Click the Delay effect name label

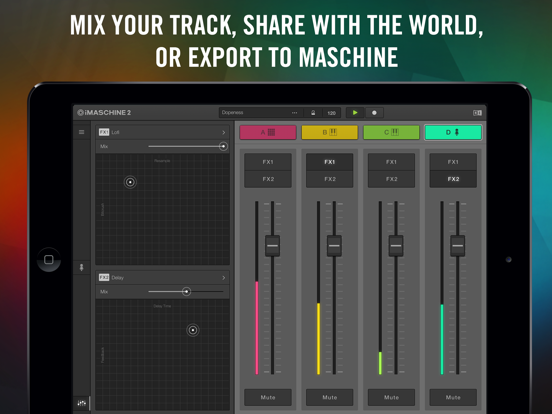click(118, 278)
